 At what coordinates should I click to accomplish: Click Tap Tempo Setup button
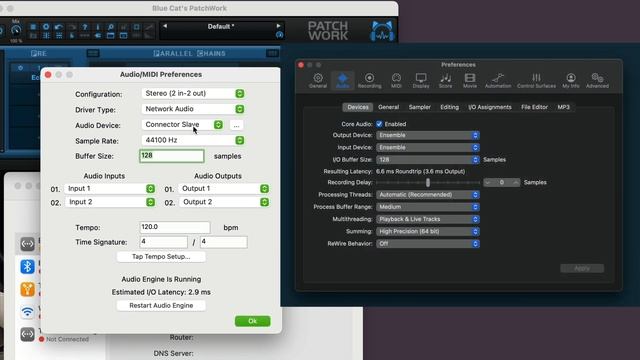coord(161,256)
